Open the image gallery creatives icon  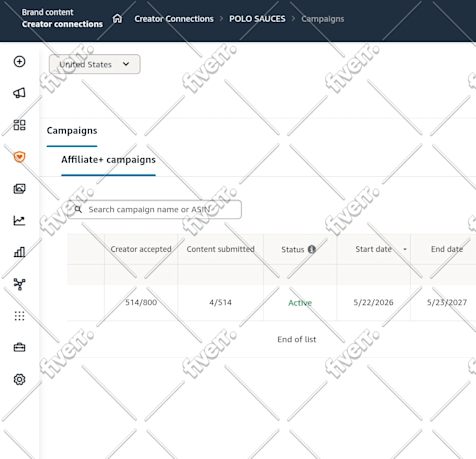(19, 189)
